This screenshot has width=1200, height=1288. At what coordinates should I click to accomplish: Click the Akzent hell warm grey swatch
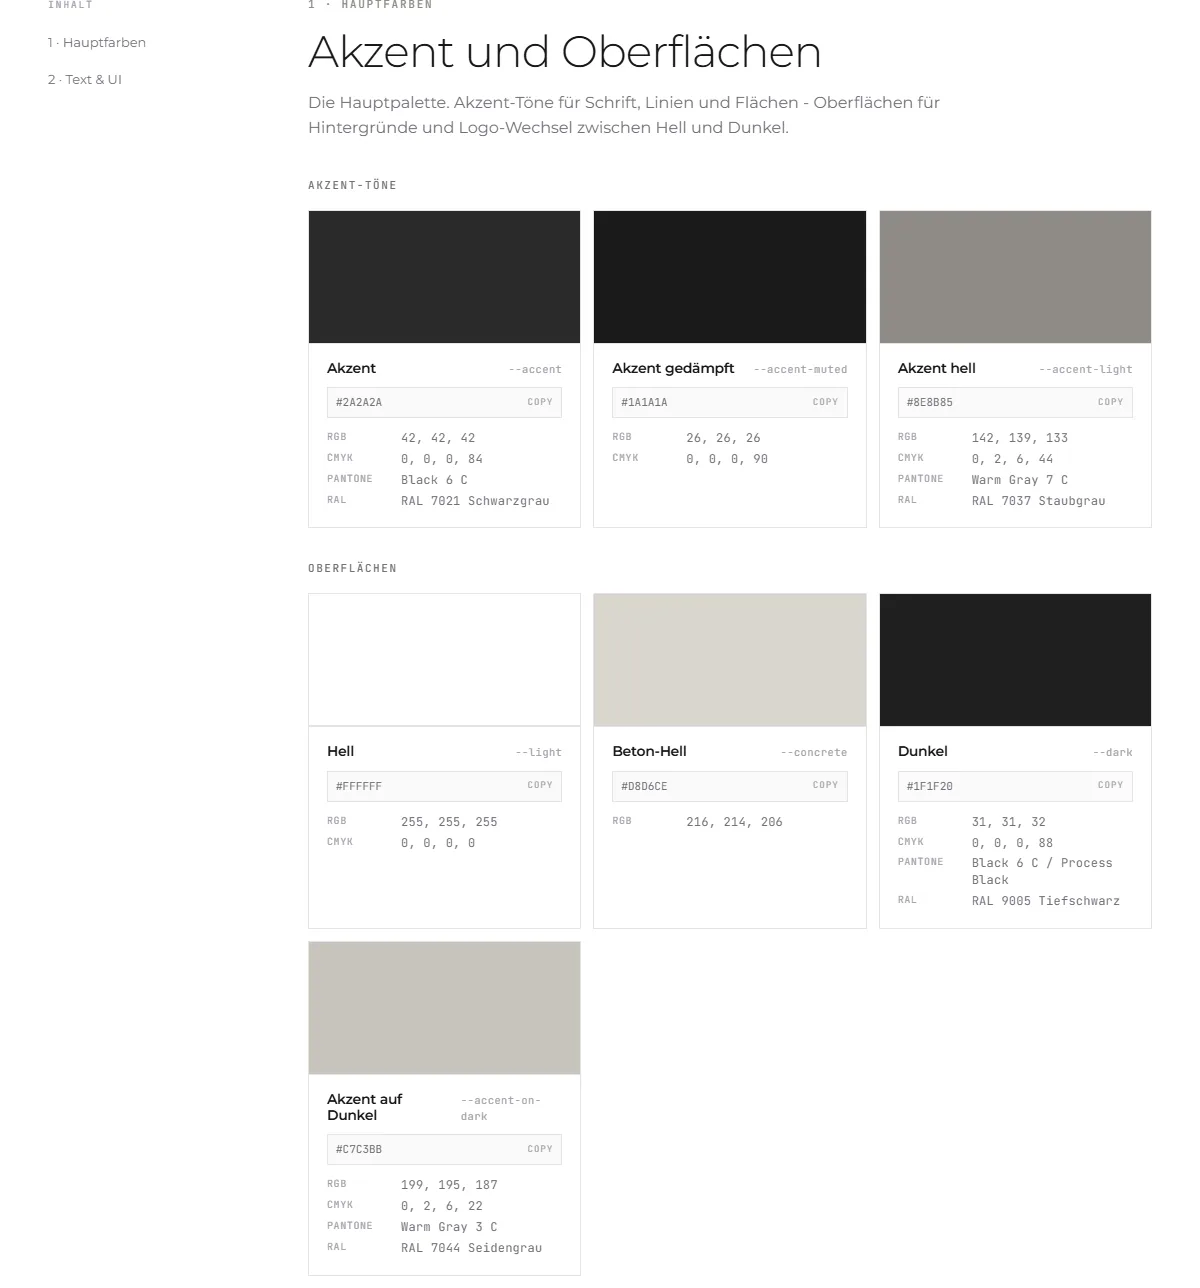pos(1015,277)
